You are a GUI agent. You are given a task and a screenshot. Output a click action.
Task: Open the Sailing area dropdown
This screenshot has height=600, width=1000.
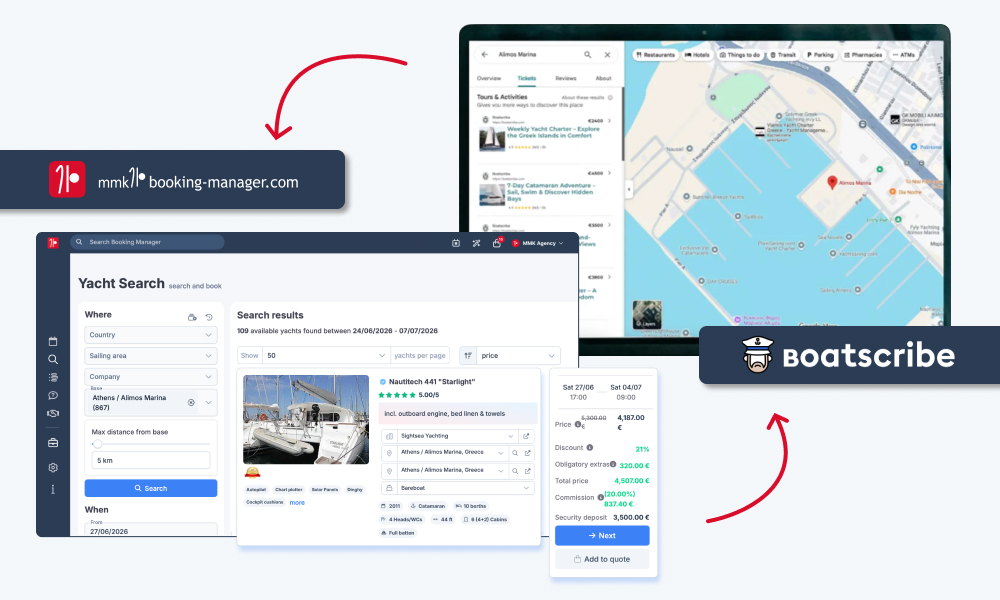[x=150, y=356]
